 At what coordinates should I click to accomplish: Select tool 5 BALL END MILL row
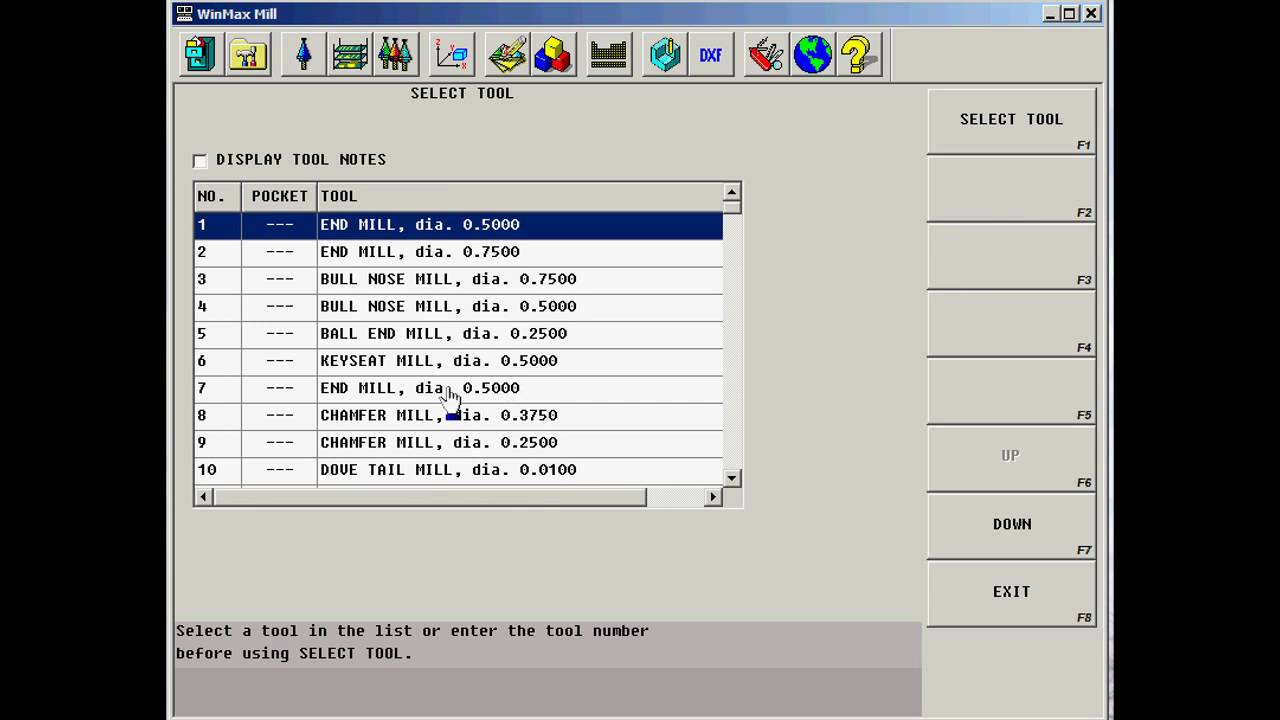[458, 334]
